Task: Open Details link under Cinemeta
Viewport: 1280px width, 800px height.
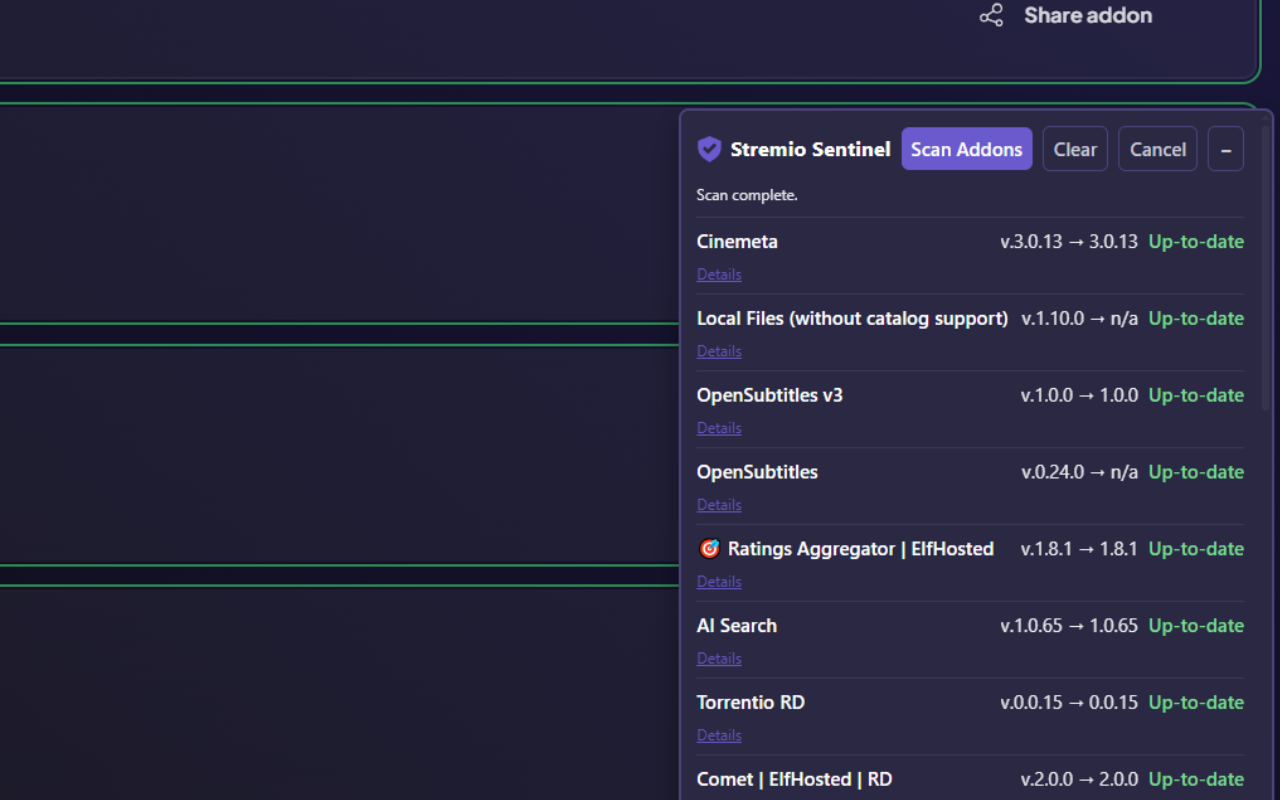Action: tap(719, 274)
